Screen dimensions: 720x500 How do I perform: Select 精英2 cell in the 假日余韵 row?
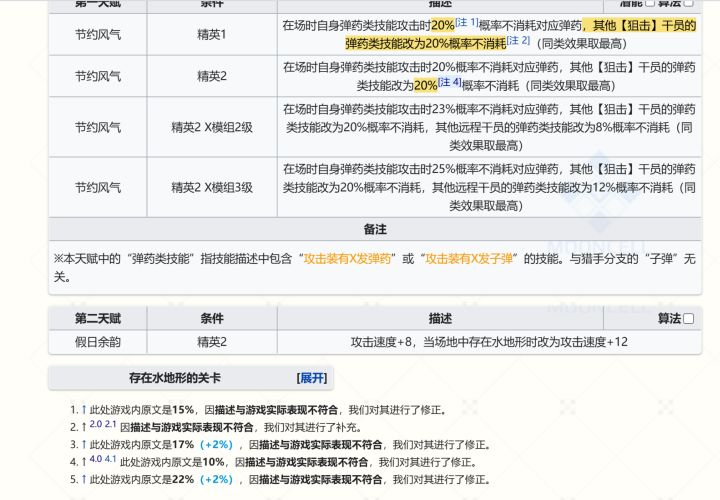(x=212, y=342)
